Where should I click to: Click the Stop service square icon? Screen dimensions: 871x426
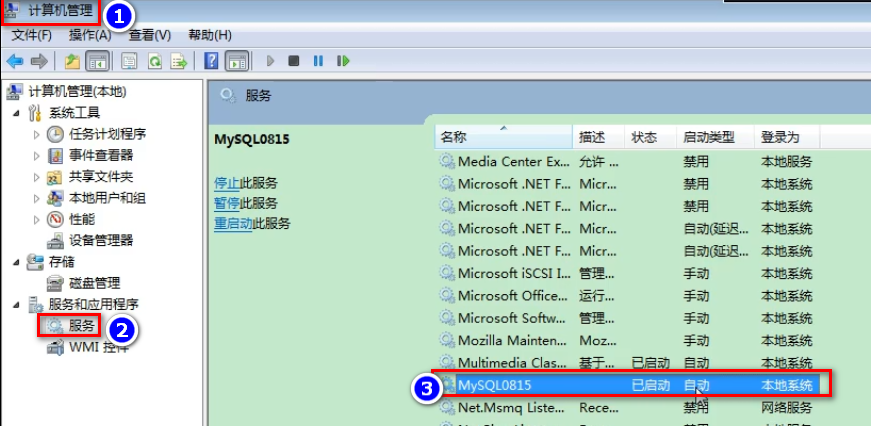[x=294, y=61]
